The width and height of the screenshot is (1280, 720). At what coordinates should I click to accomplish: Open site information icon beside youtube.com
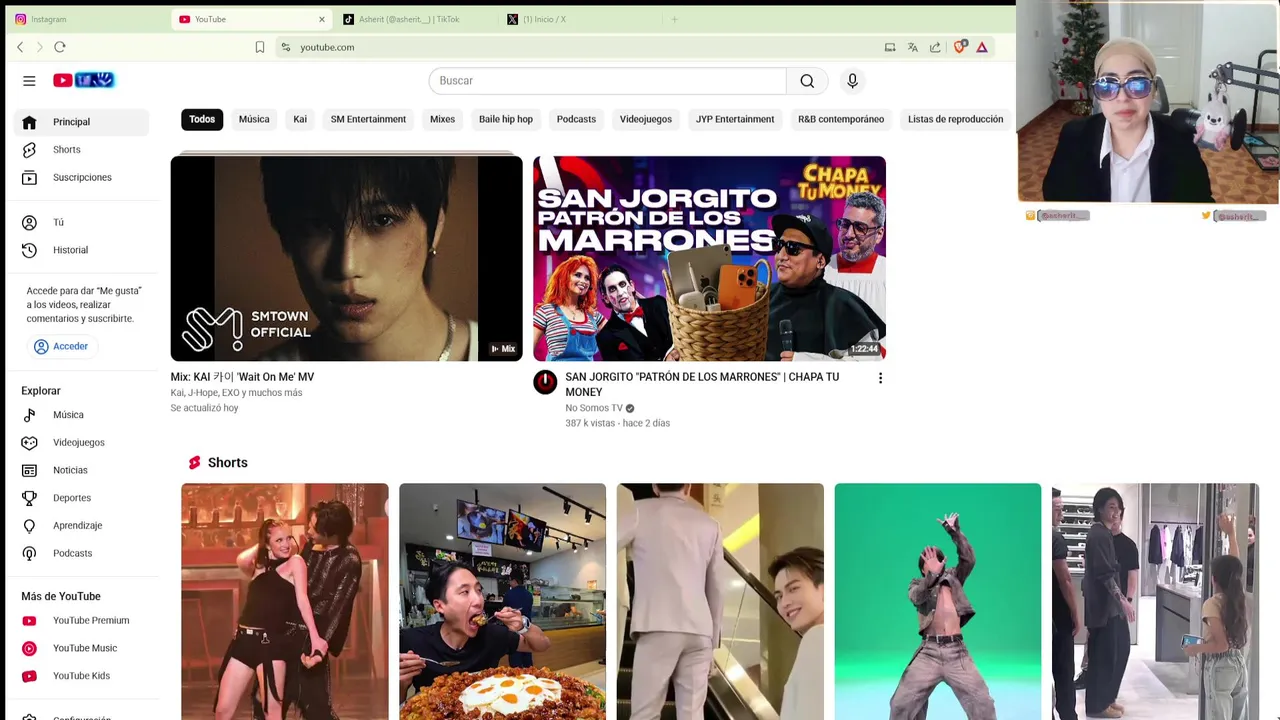285,47
